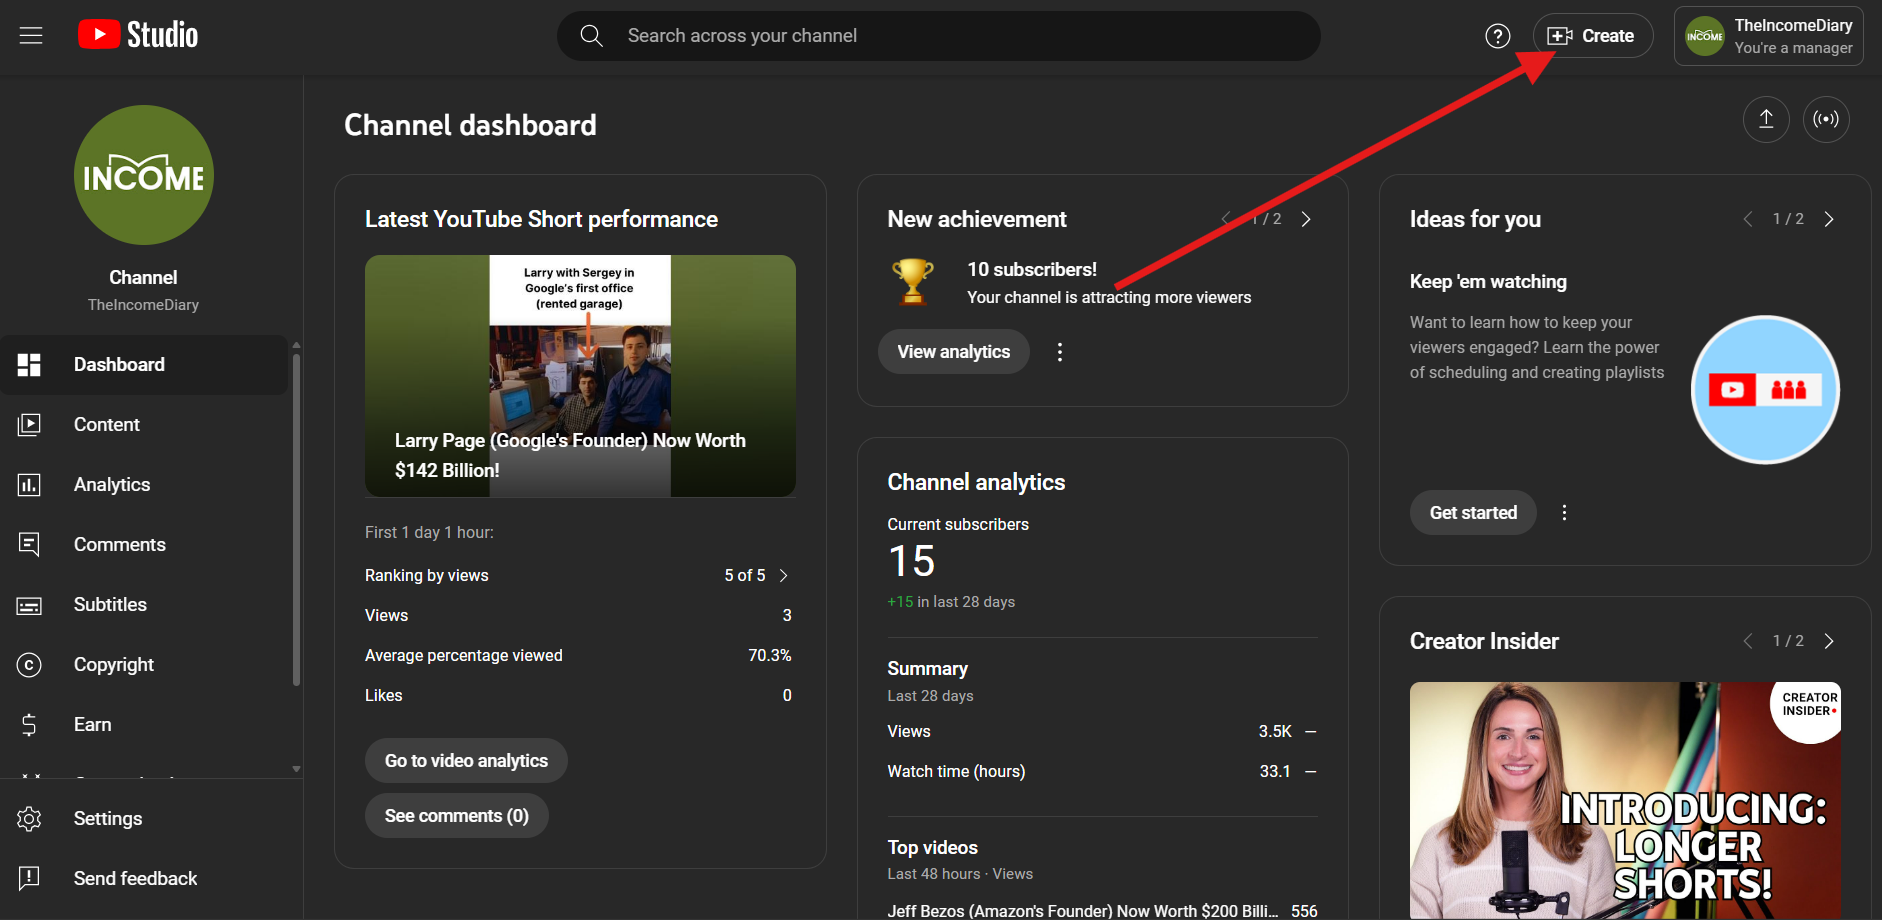The image size is (1882, 920).
Task: Open TheIncomeDiary account switcher
Action: tap(1768, 36)
